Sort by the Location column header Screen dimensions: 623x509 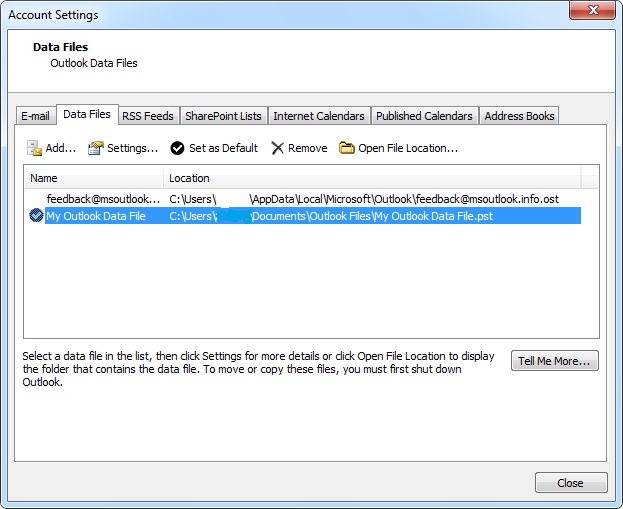(x=372, y=178)
